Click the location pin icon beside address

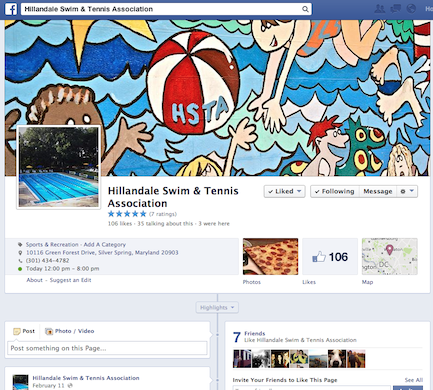pos(20,253)
